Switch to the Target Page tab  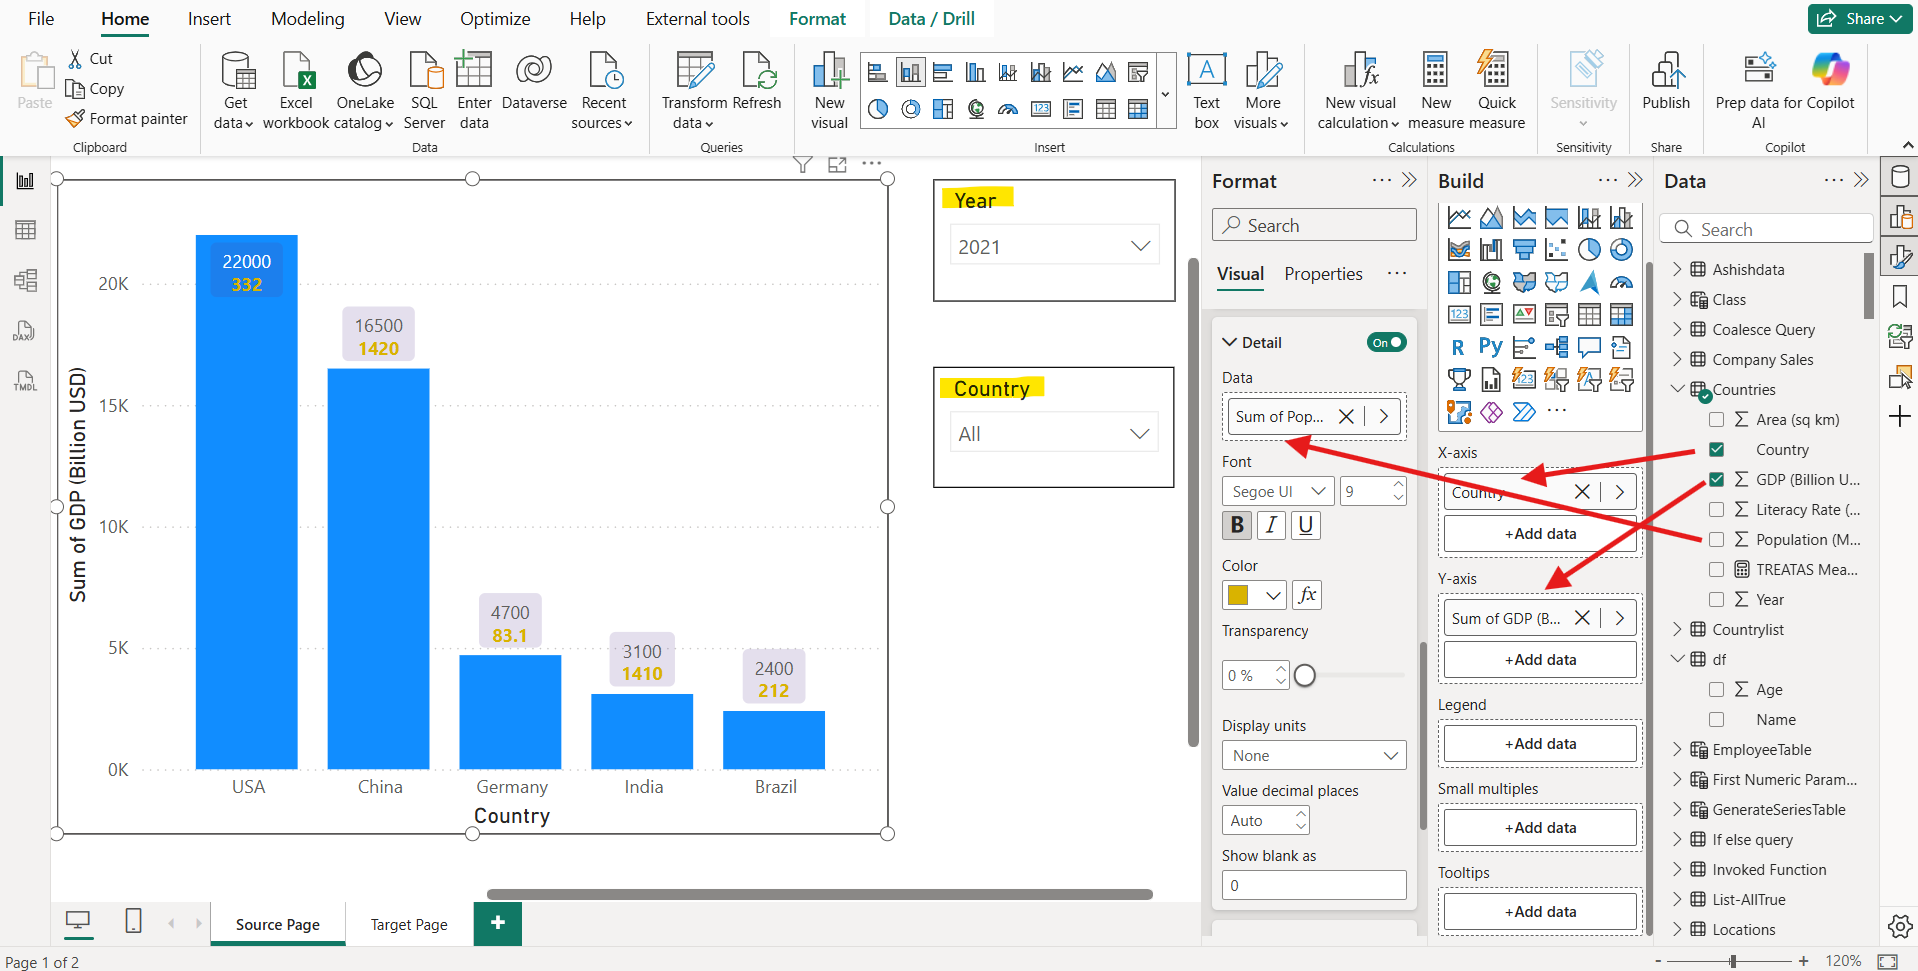[x=409, y=925]
